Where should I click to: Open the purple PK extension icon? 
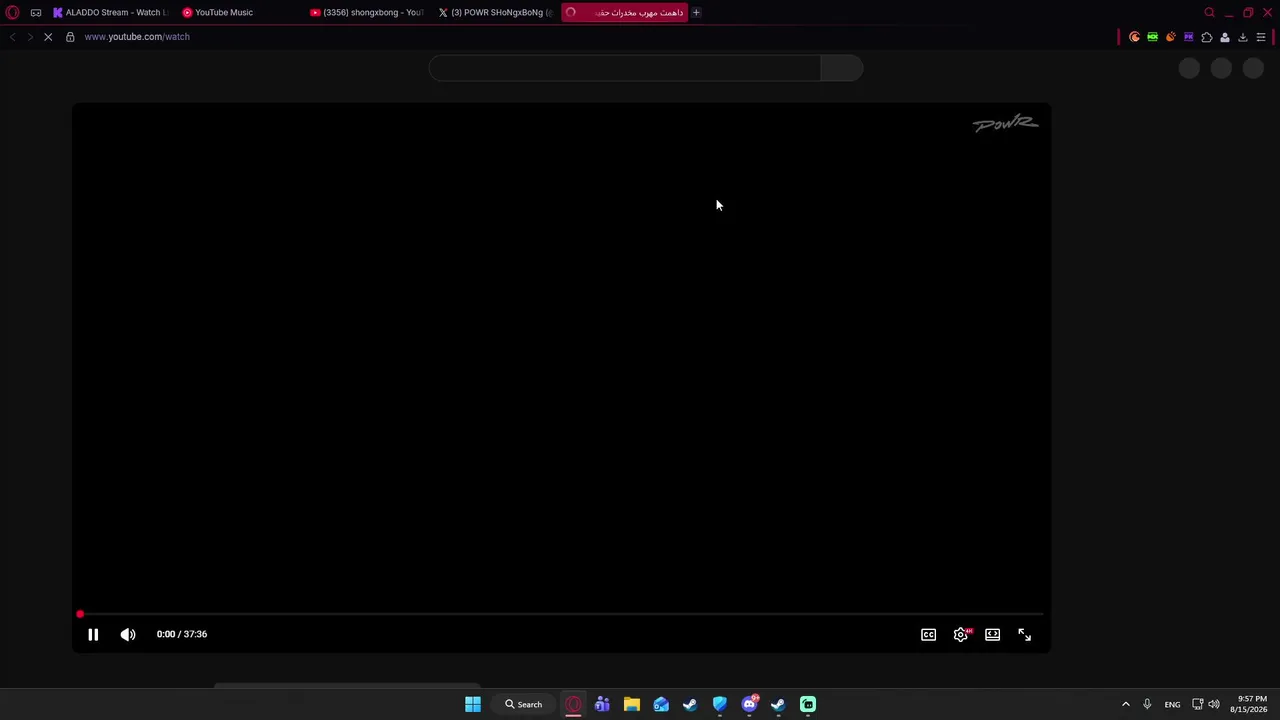(x=1188, y=37)
